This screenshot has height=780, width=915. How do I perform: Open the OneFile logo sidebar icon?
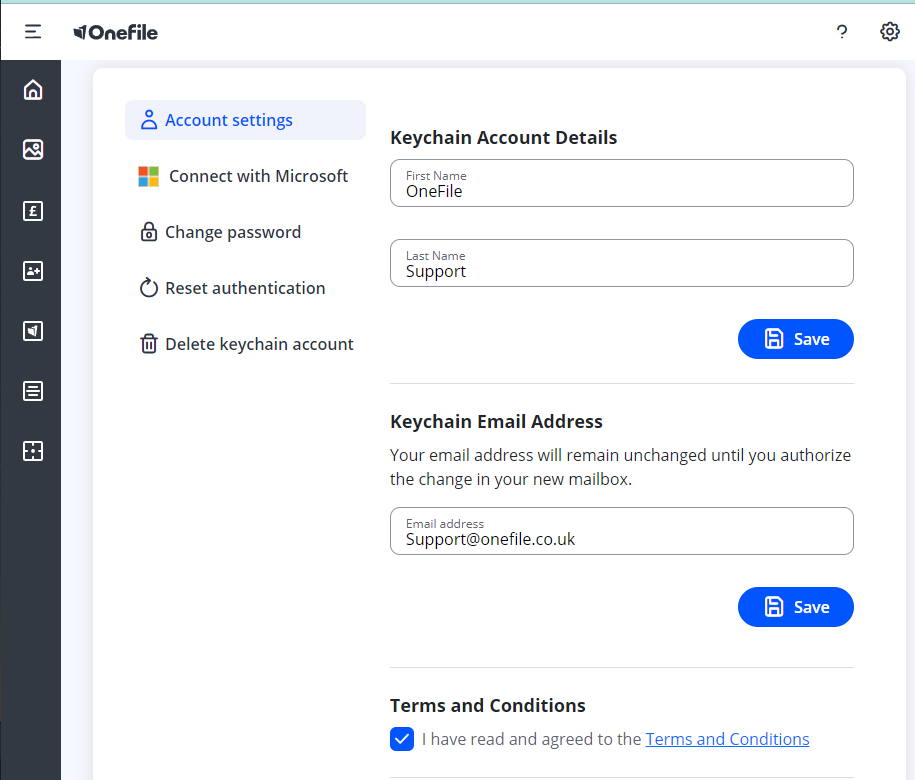33,331
